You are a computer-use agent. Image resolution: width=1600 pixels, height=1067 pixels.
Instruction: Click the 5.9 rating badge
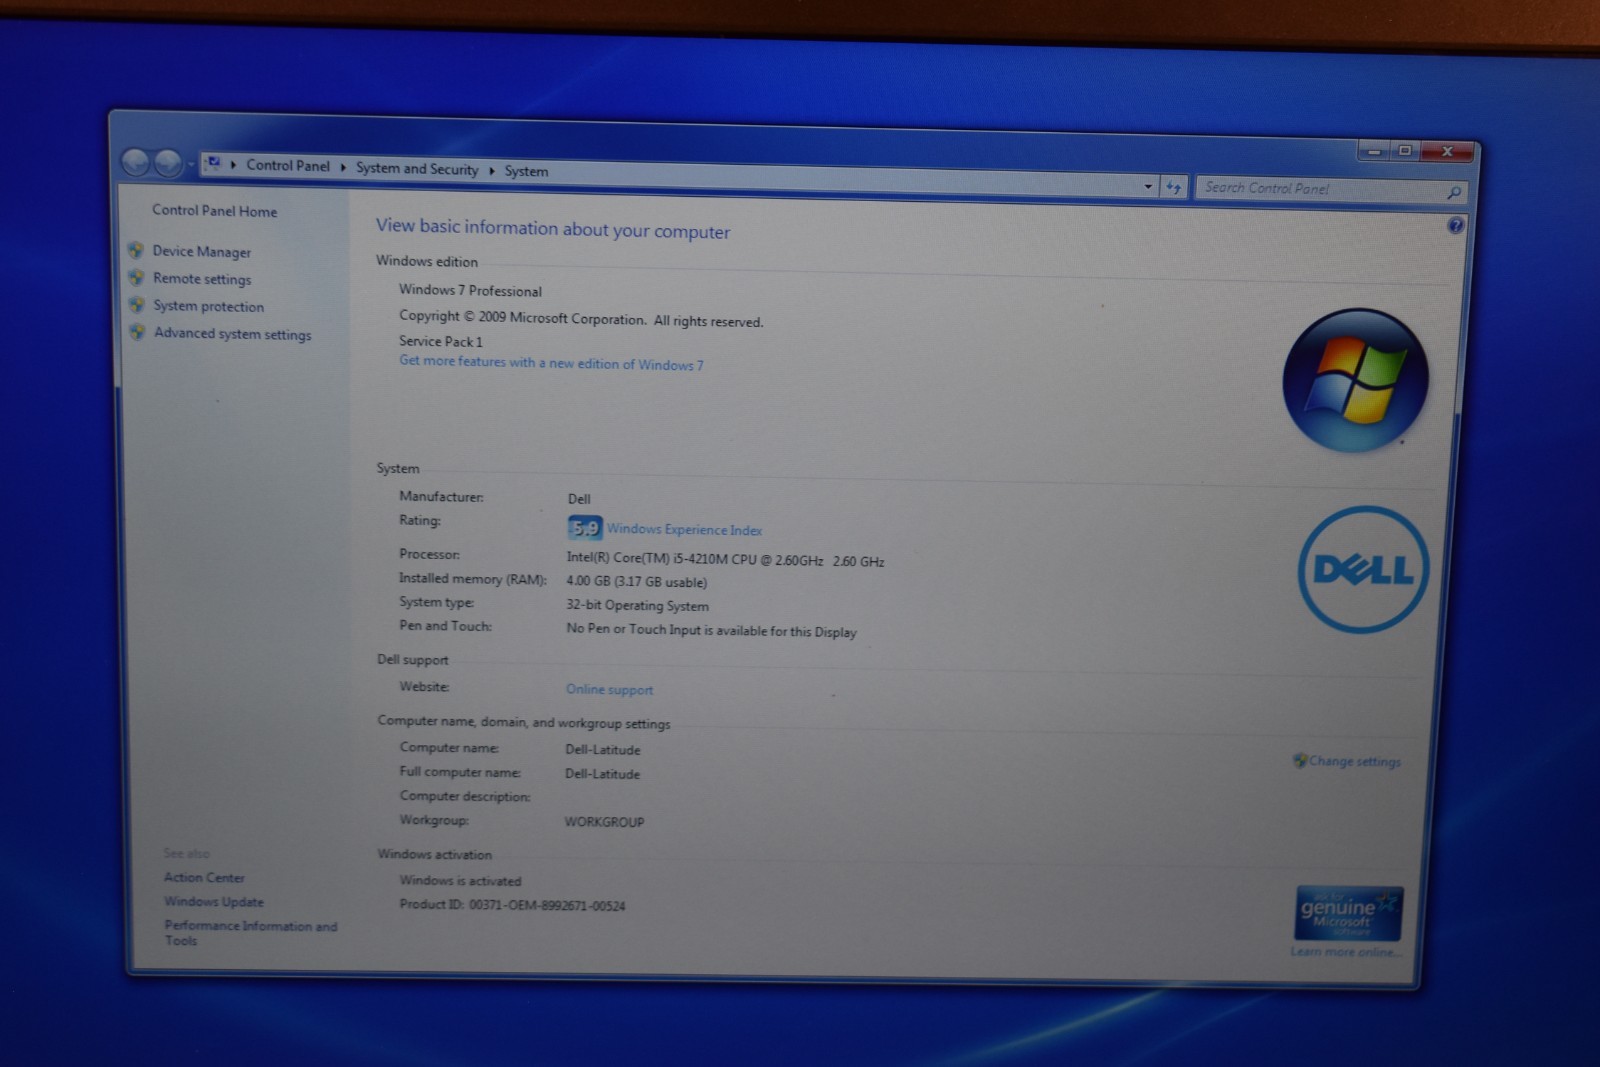(584, 528)
